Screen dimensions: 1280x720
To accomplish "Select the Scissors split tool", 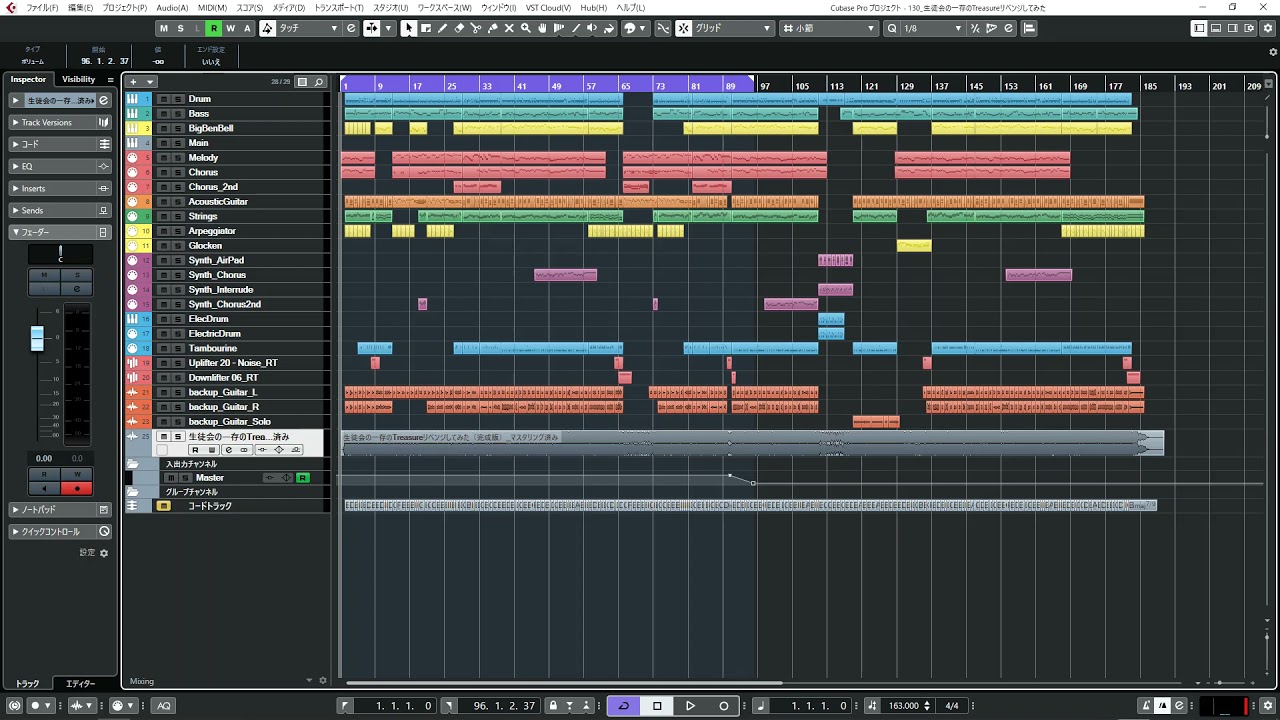I will coord(476,28).
